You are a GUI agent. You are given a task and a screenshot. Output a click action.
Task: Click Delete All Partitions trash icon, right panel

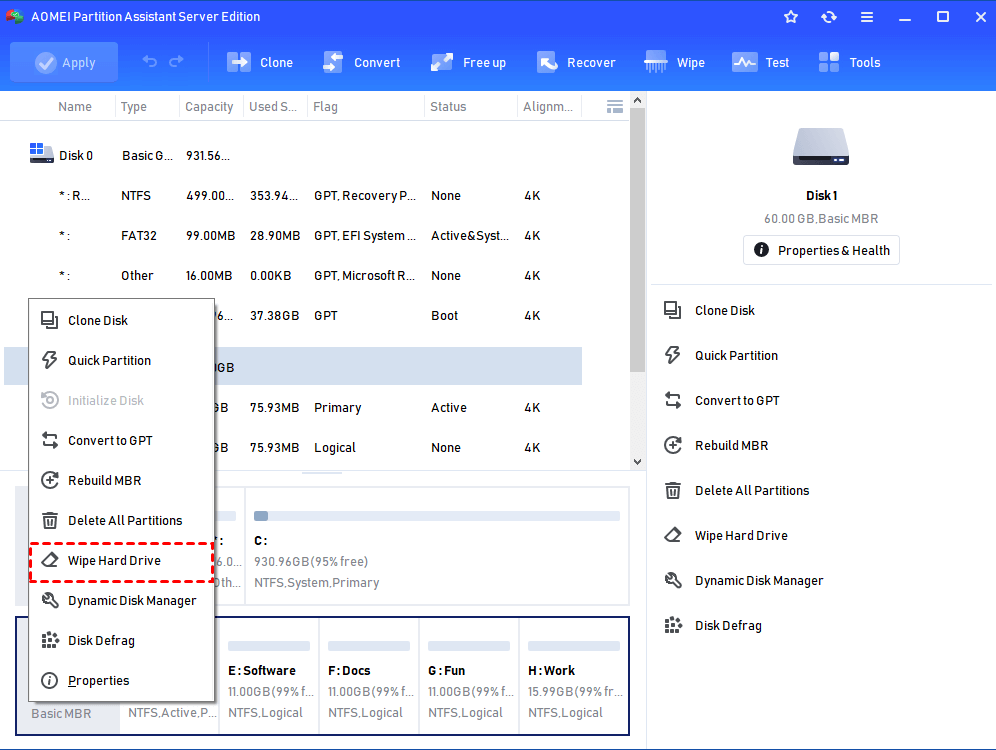[673, 490]
